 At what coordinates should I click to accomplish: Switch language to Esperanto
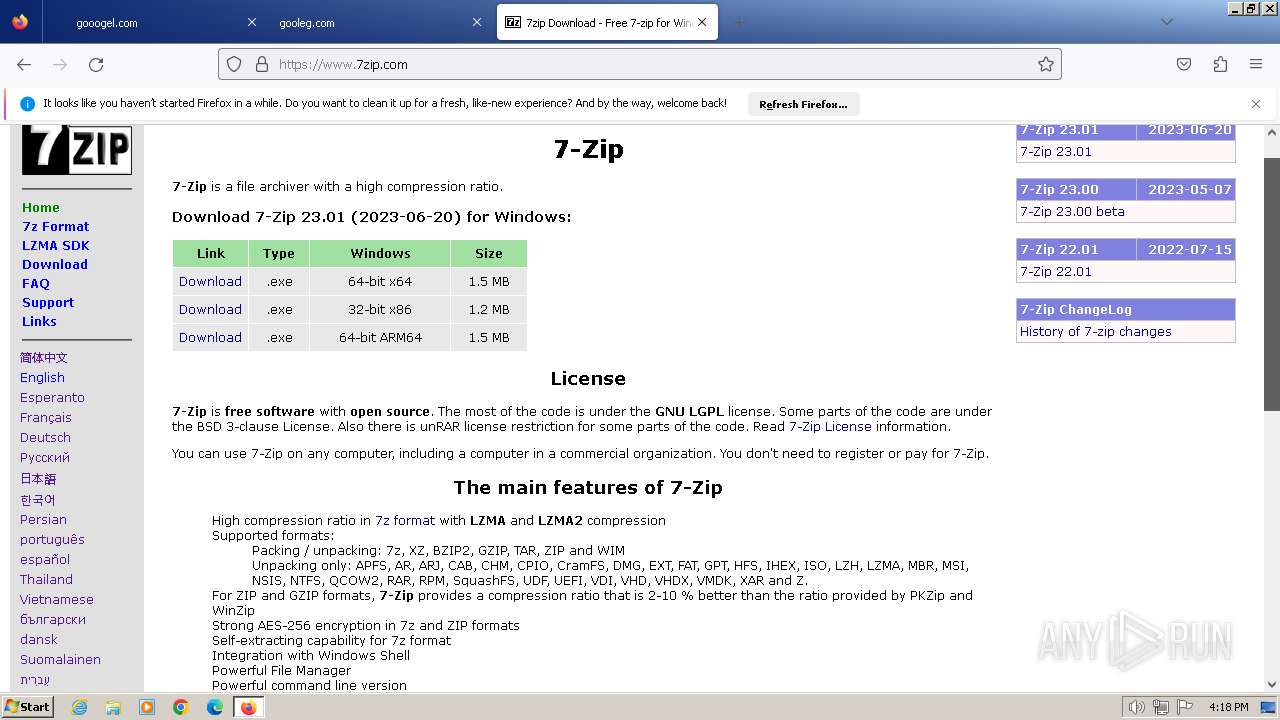(x=52, y=398)
